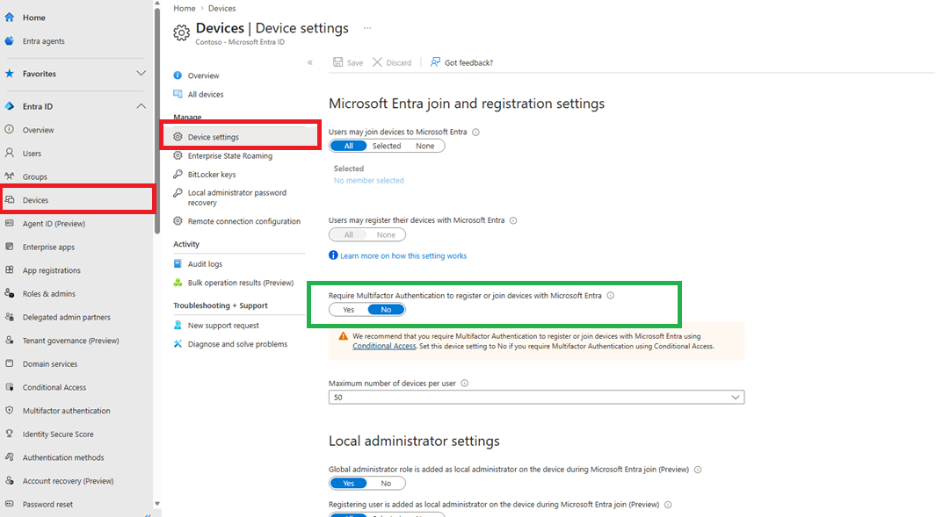
Task: Open the Groups icon in the sidebar
Action: [9, 176]
